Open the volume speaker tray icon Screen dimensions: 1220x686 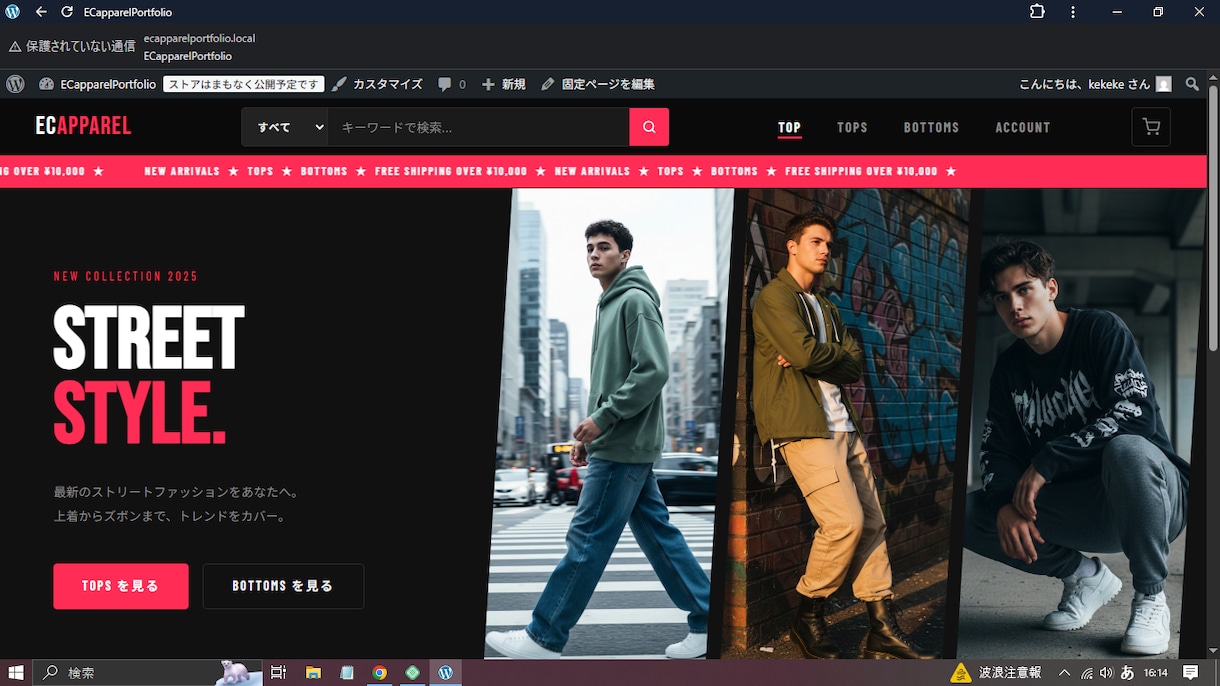tap(1107, 672)
